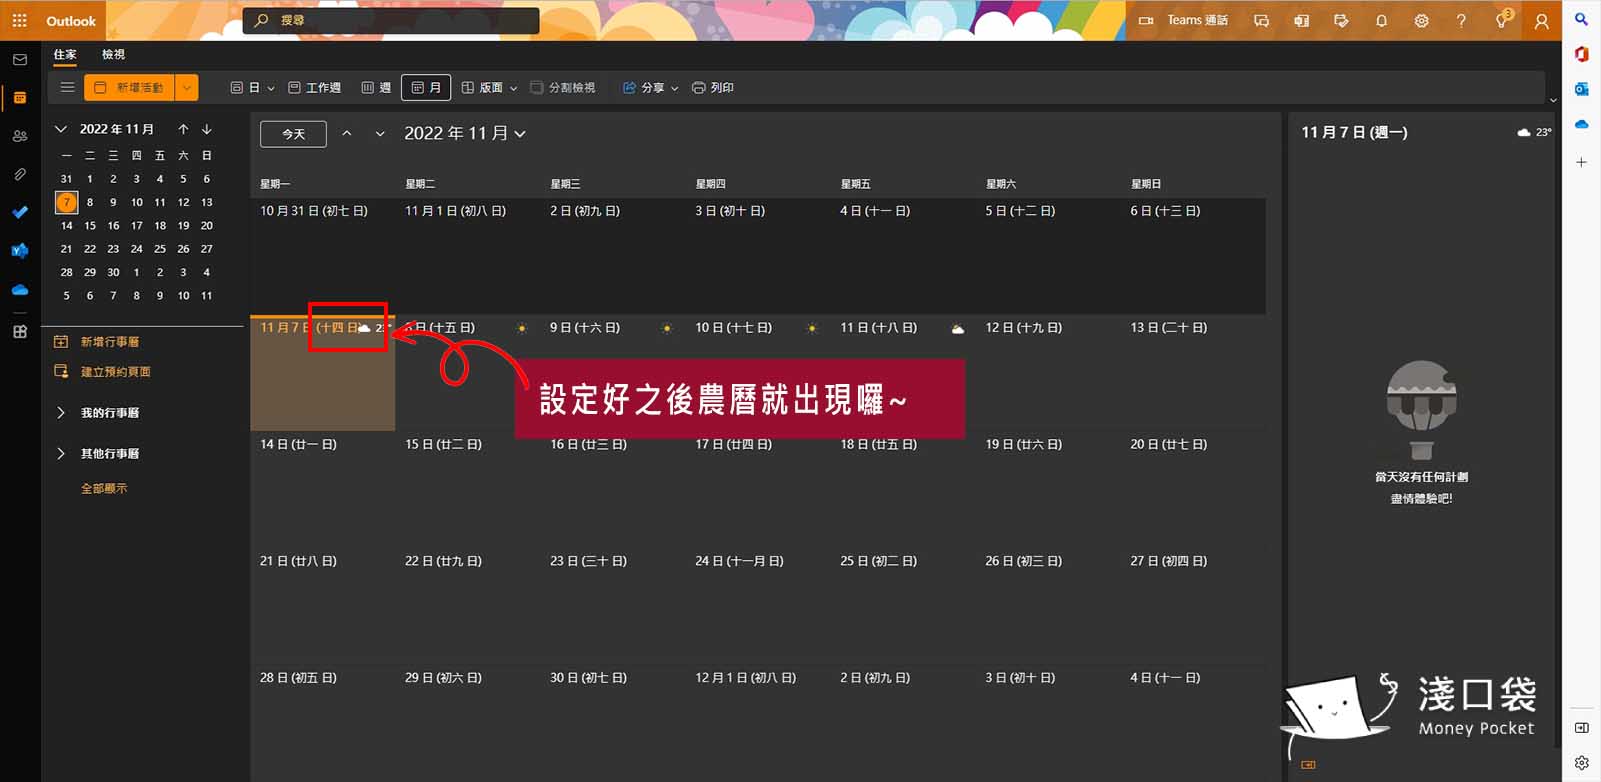1601x782 pixels.
Task: Open settings gear in header
Action: pos(1421,20)
